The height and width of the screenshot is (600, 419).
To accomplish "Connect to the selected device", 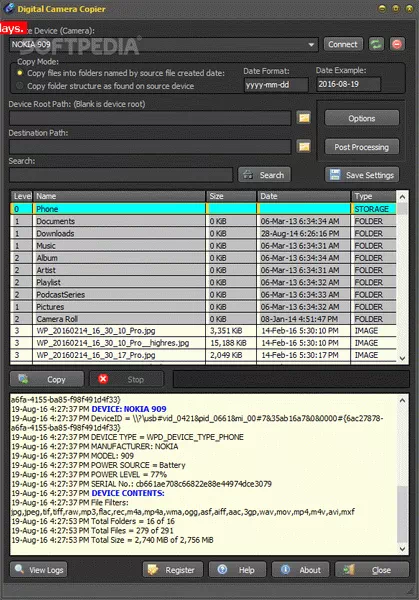I will pos(343,44).
